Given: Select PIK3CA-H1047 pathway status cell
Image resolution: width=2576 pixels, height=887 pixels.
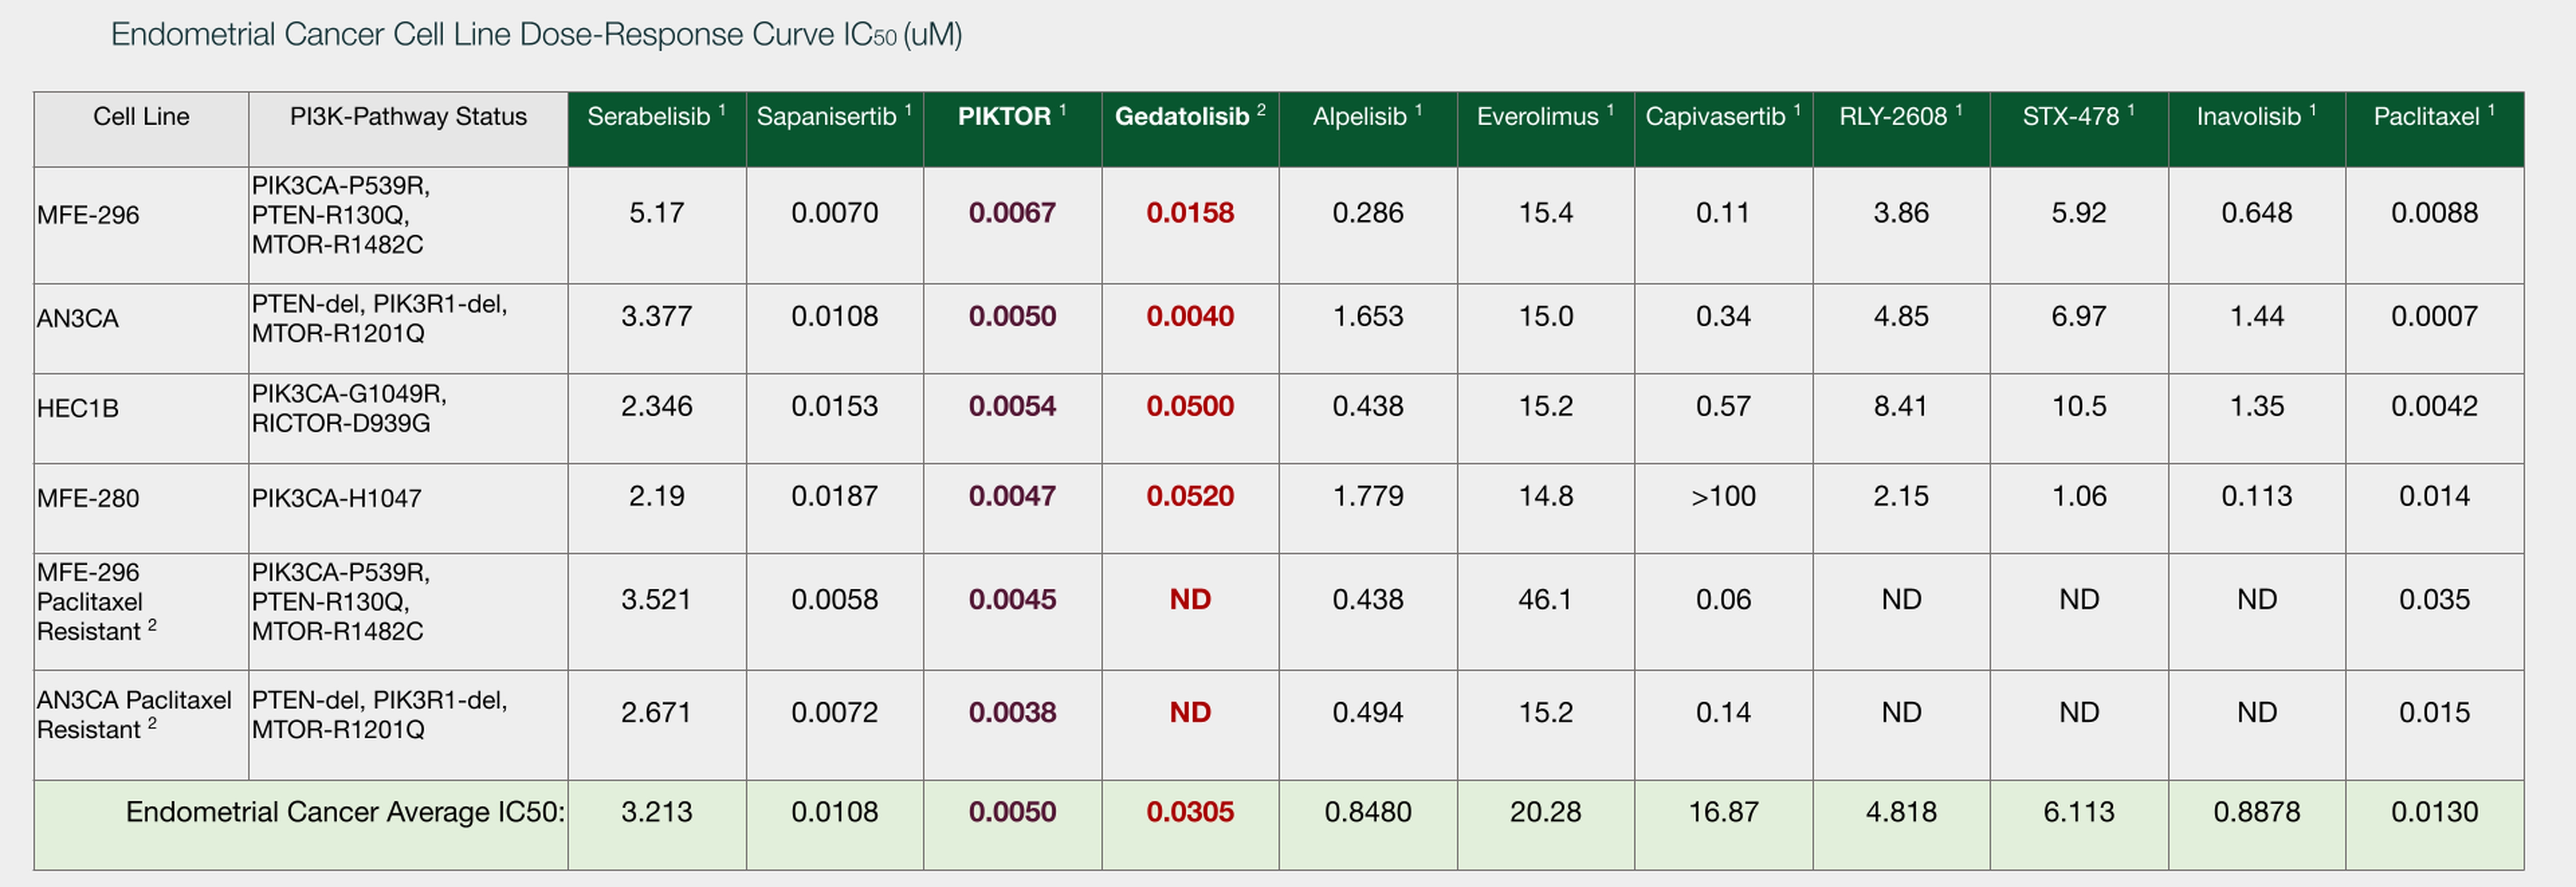Looking at the screenshot, I should pyautogui.click(x=337, y=498).
